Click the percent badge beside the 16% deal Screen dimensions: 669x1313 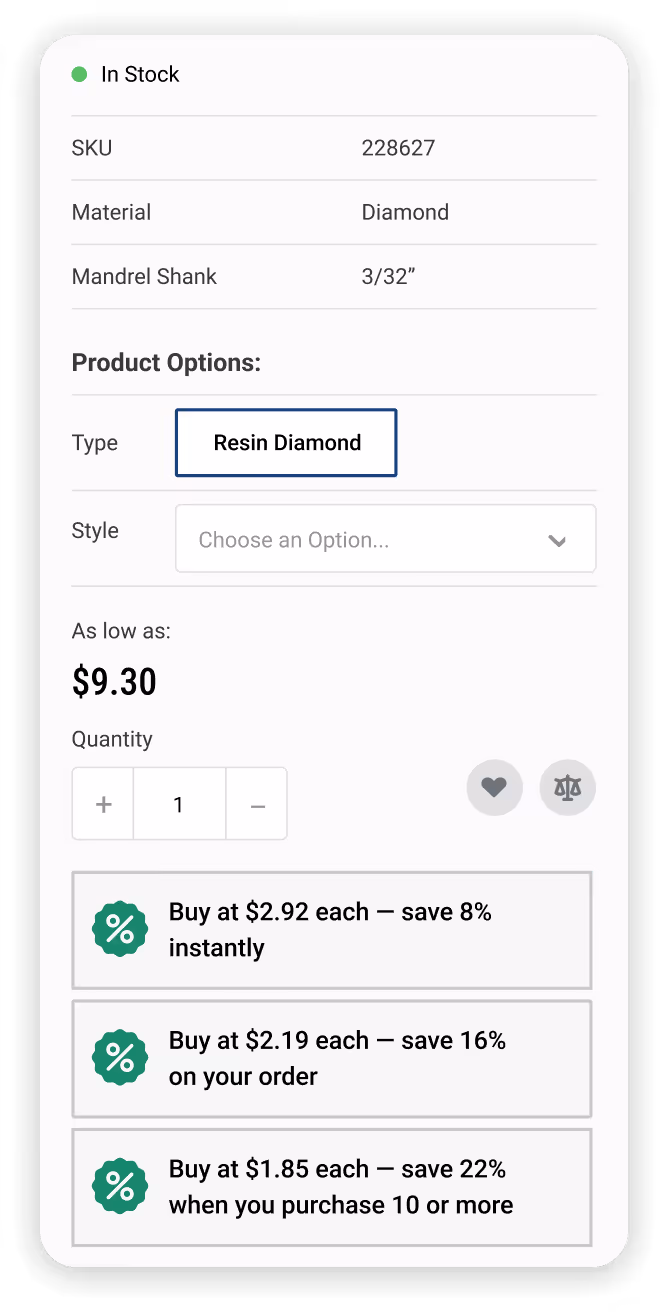click(120, 1058)
